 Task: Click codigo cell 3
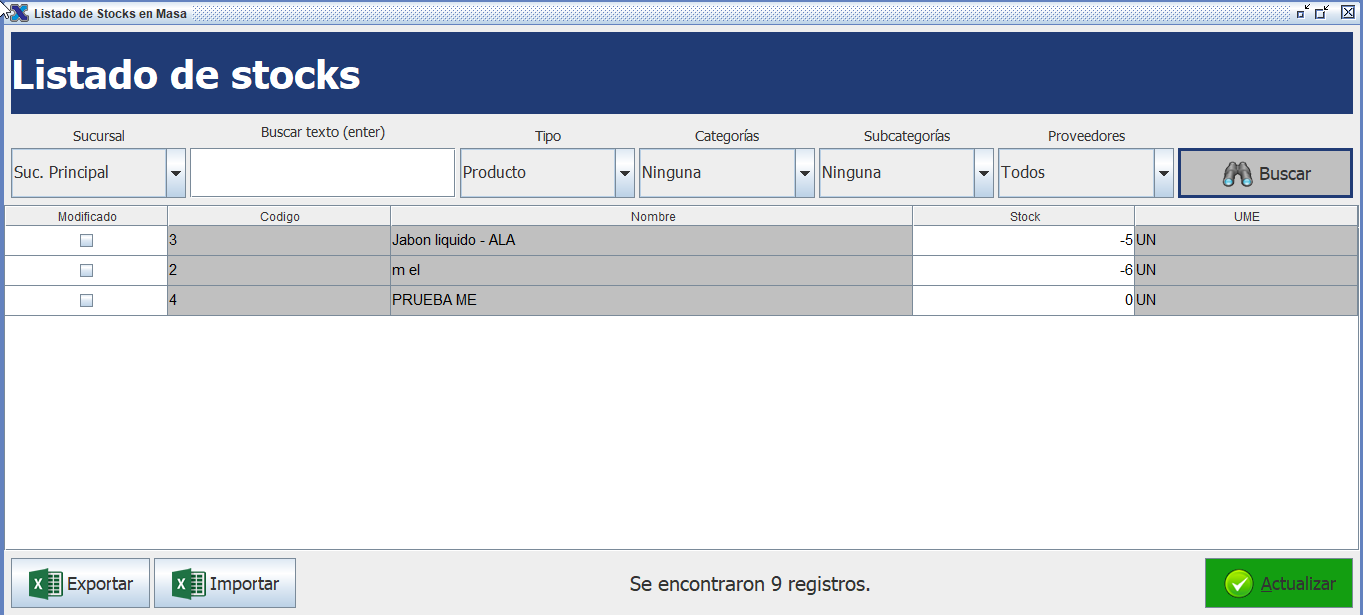pos(279,241)
